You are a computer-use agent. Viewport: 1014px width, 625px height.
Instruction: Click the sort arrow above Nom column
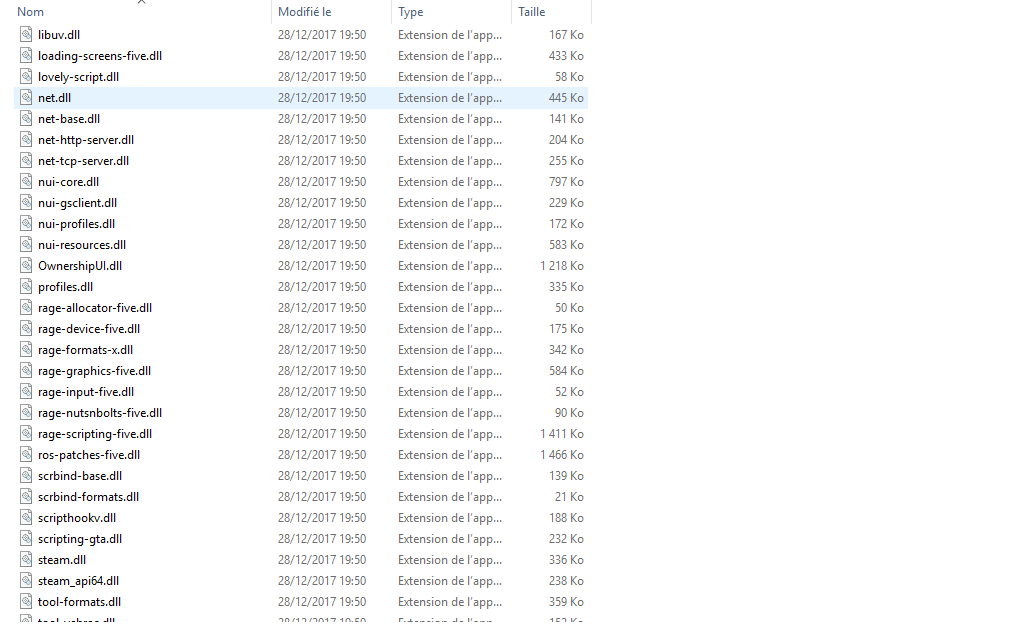[x=142, y=2]
